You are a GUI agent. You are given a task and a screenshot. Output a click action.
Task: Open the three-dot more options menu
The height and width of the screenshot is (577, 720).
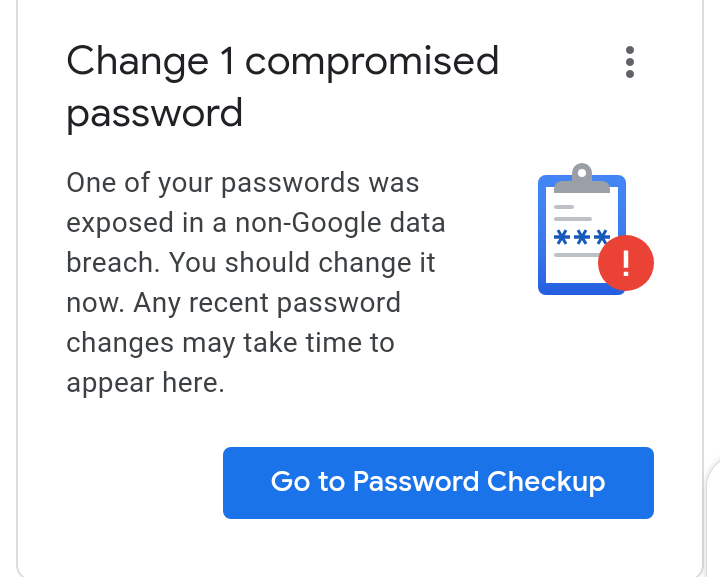pyautogui.click(x=630, y=62)
